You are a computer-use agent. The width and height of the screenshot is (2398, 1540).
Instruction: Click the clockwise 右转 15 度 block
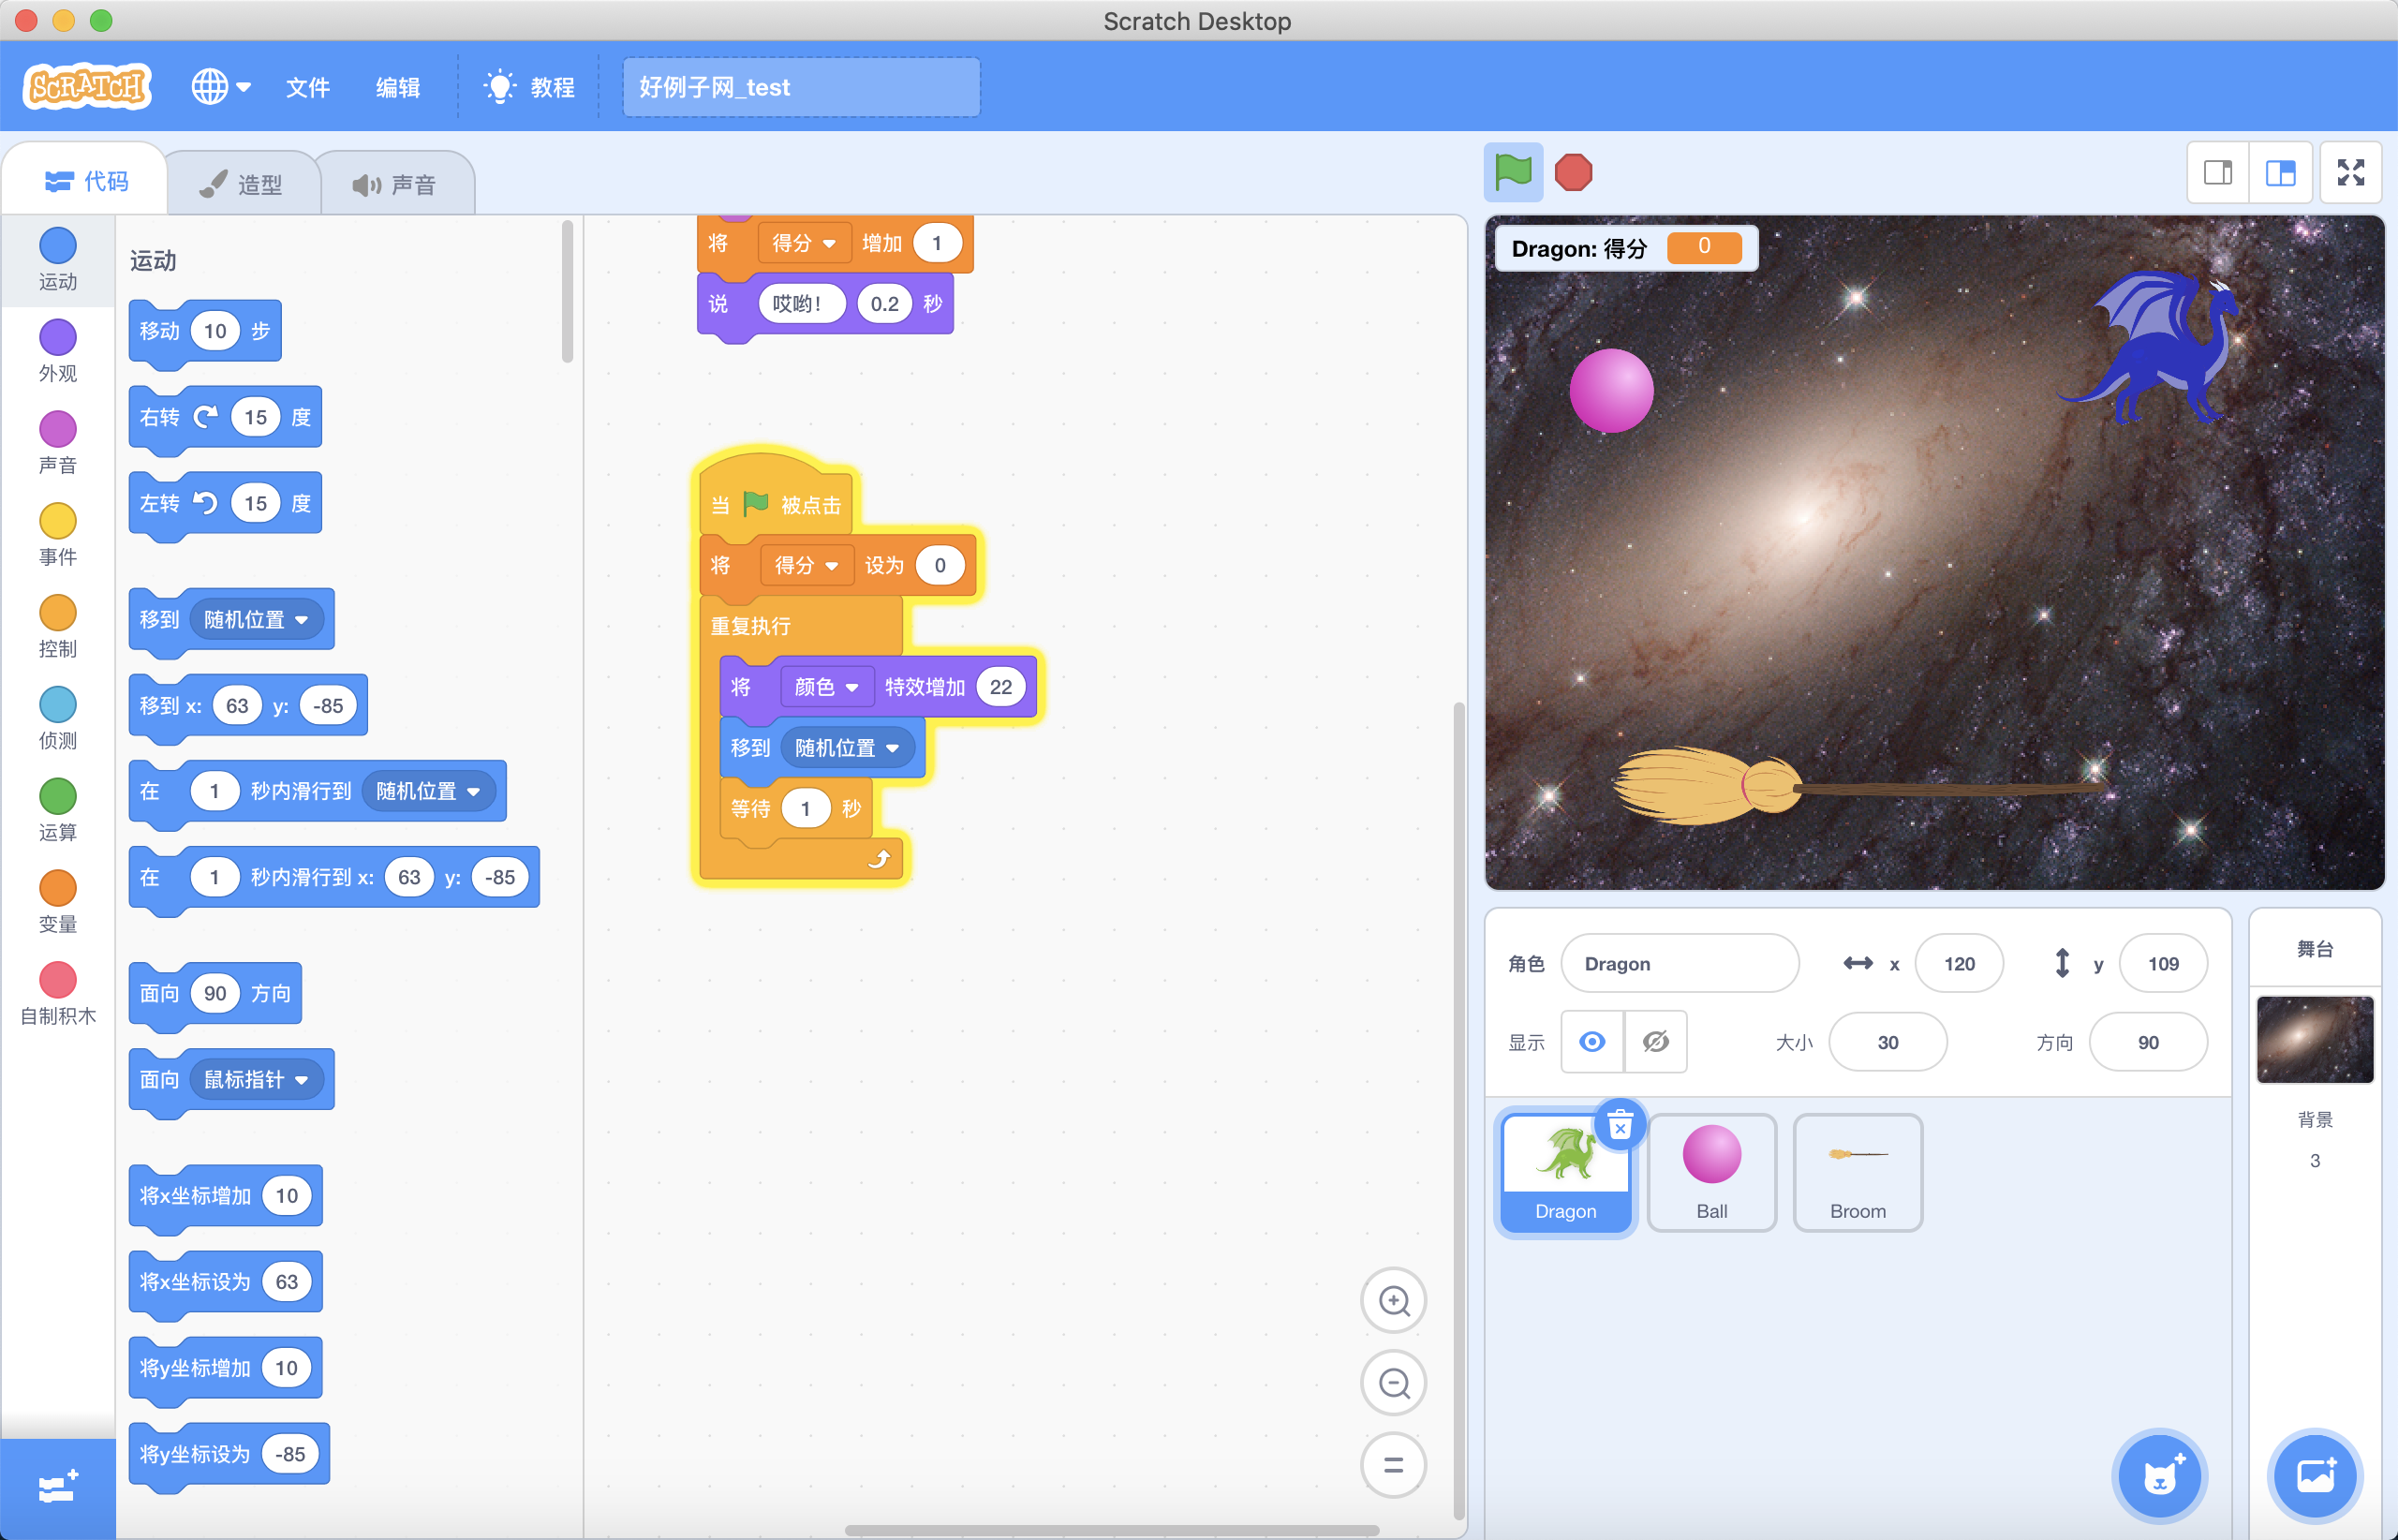point(225,417)
